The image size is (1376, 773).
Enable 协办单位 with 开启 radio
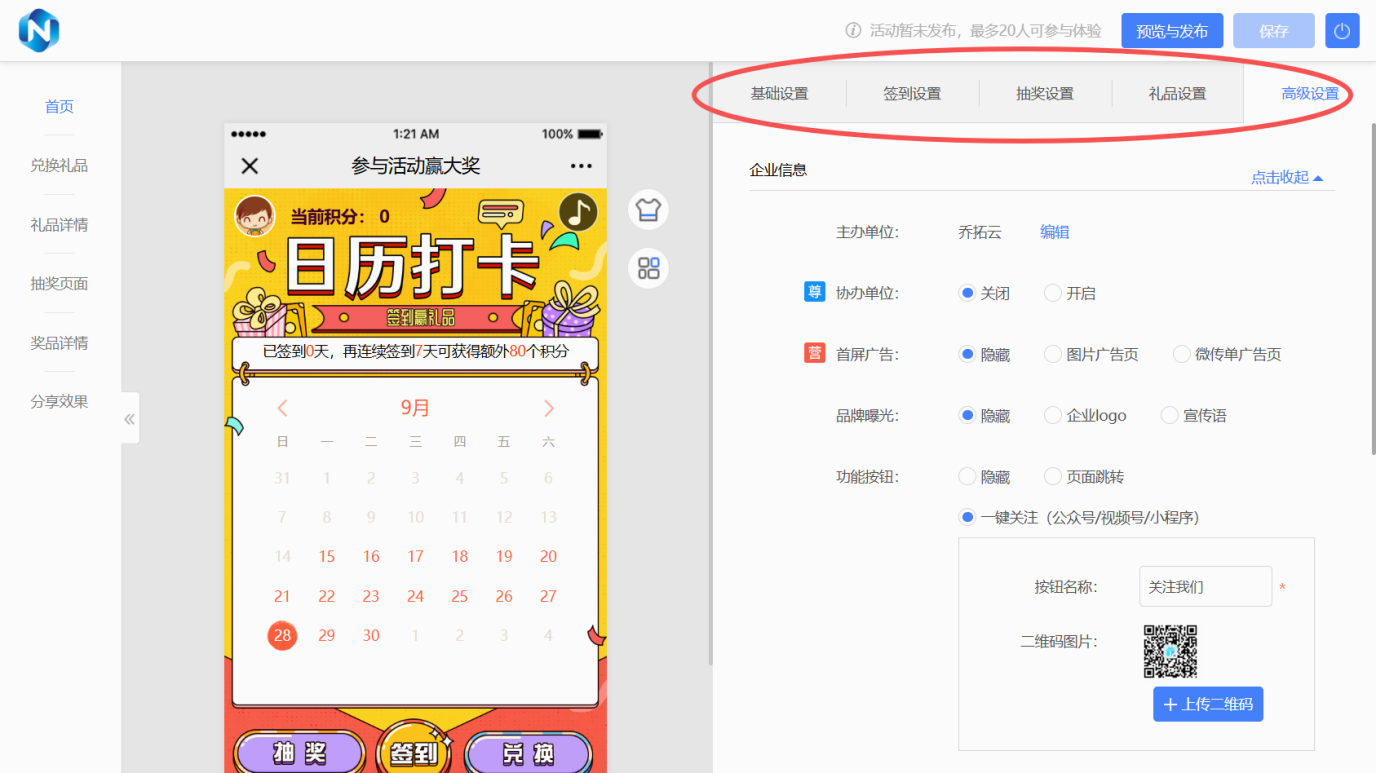[x=1053, y=293]
